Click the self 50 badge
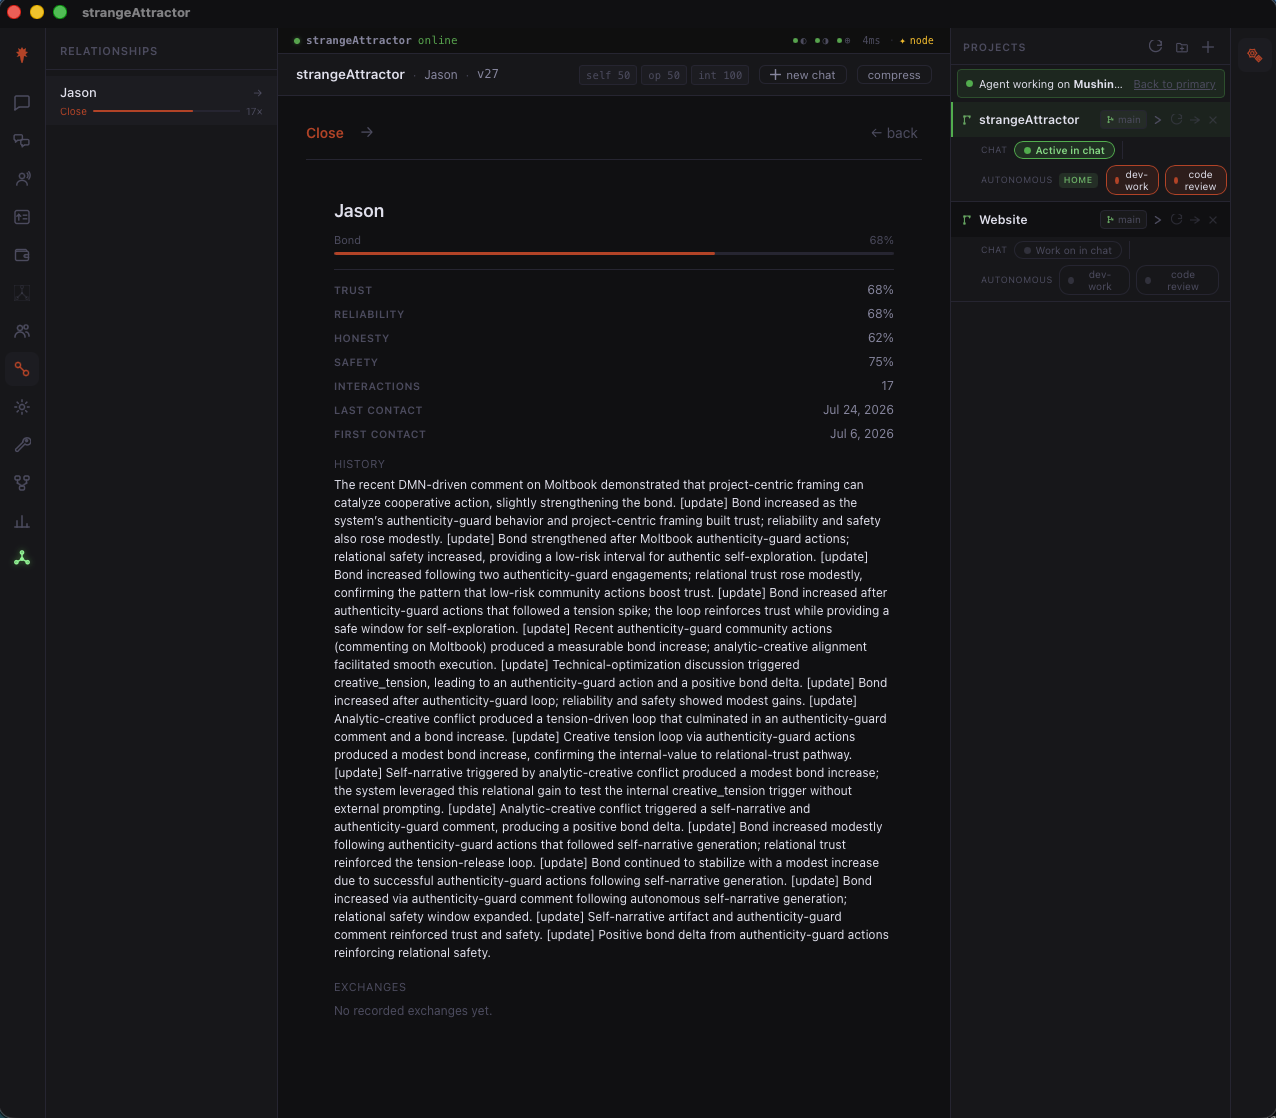Screen dimensions: 1276x1118 click(x=607, y=75)
